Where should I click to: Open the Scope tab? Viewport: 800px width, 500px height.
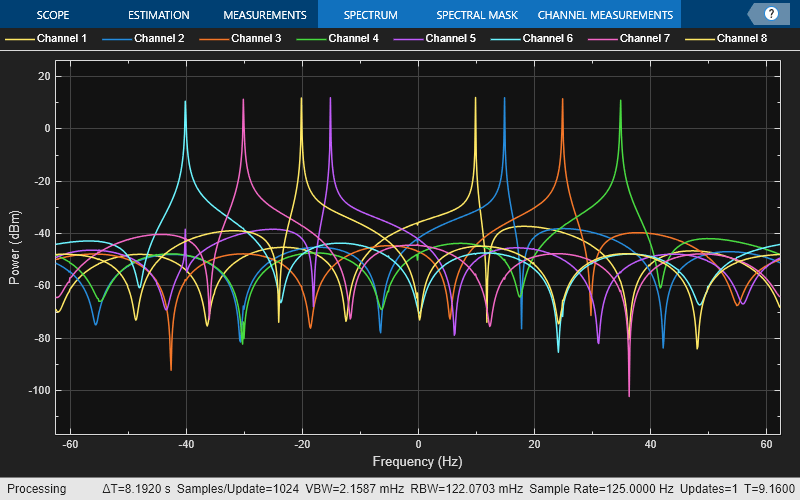53,15
